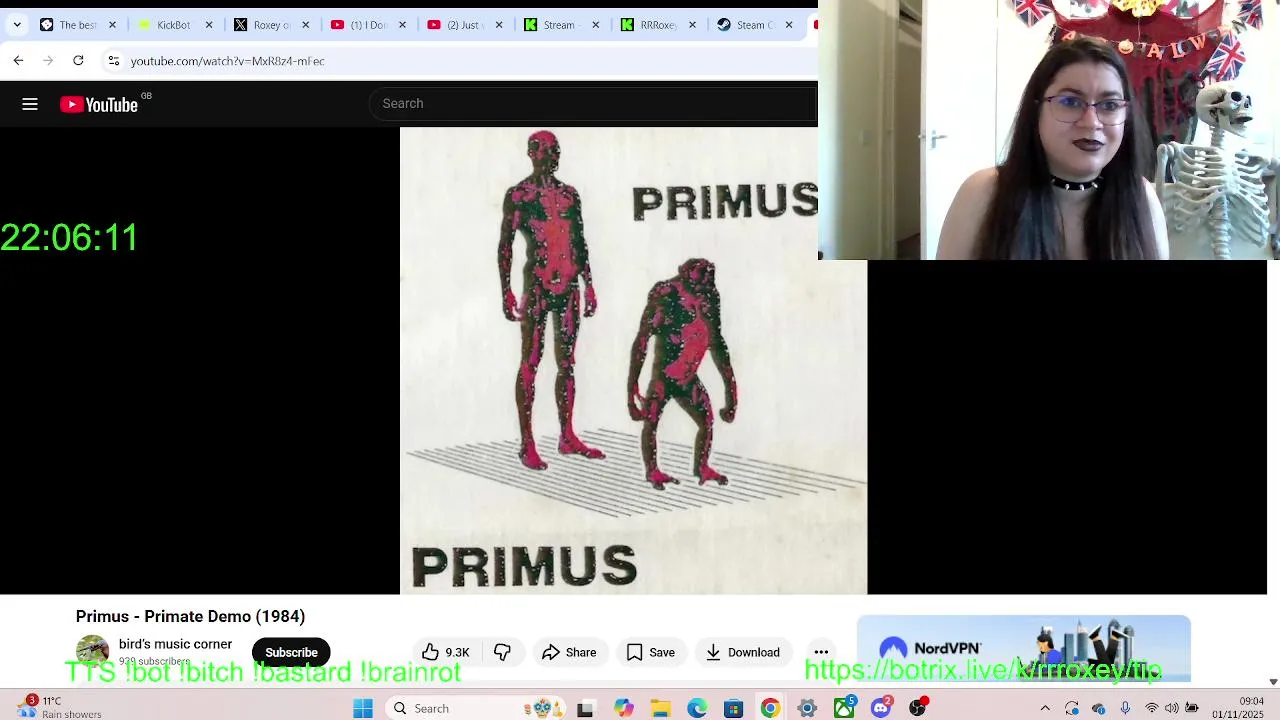The width and height of the screenshot is (1280, 720).
Task: View site information icon in address bar
Action: point(114,61)
